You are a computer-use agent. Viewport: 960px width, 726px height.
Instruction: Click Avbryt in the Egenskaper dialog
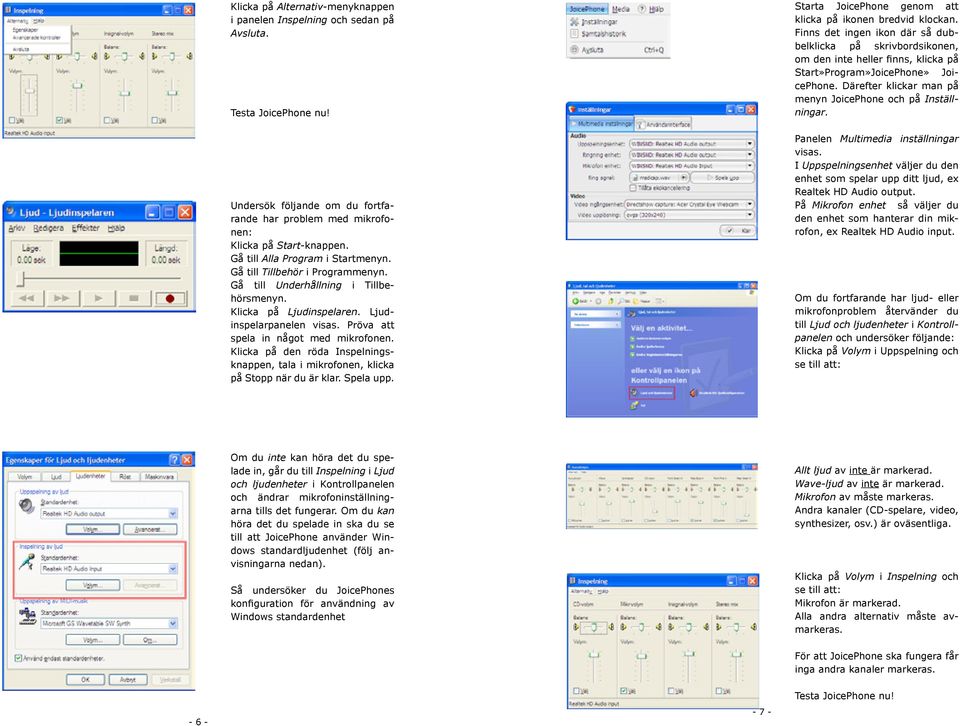[127, 679]
